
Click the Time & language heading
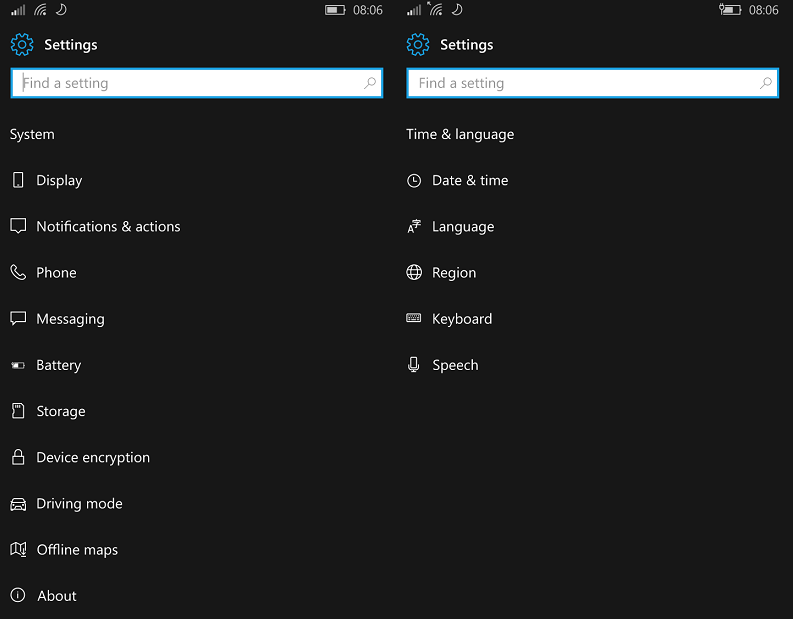[460, 135]
